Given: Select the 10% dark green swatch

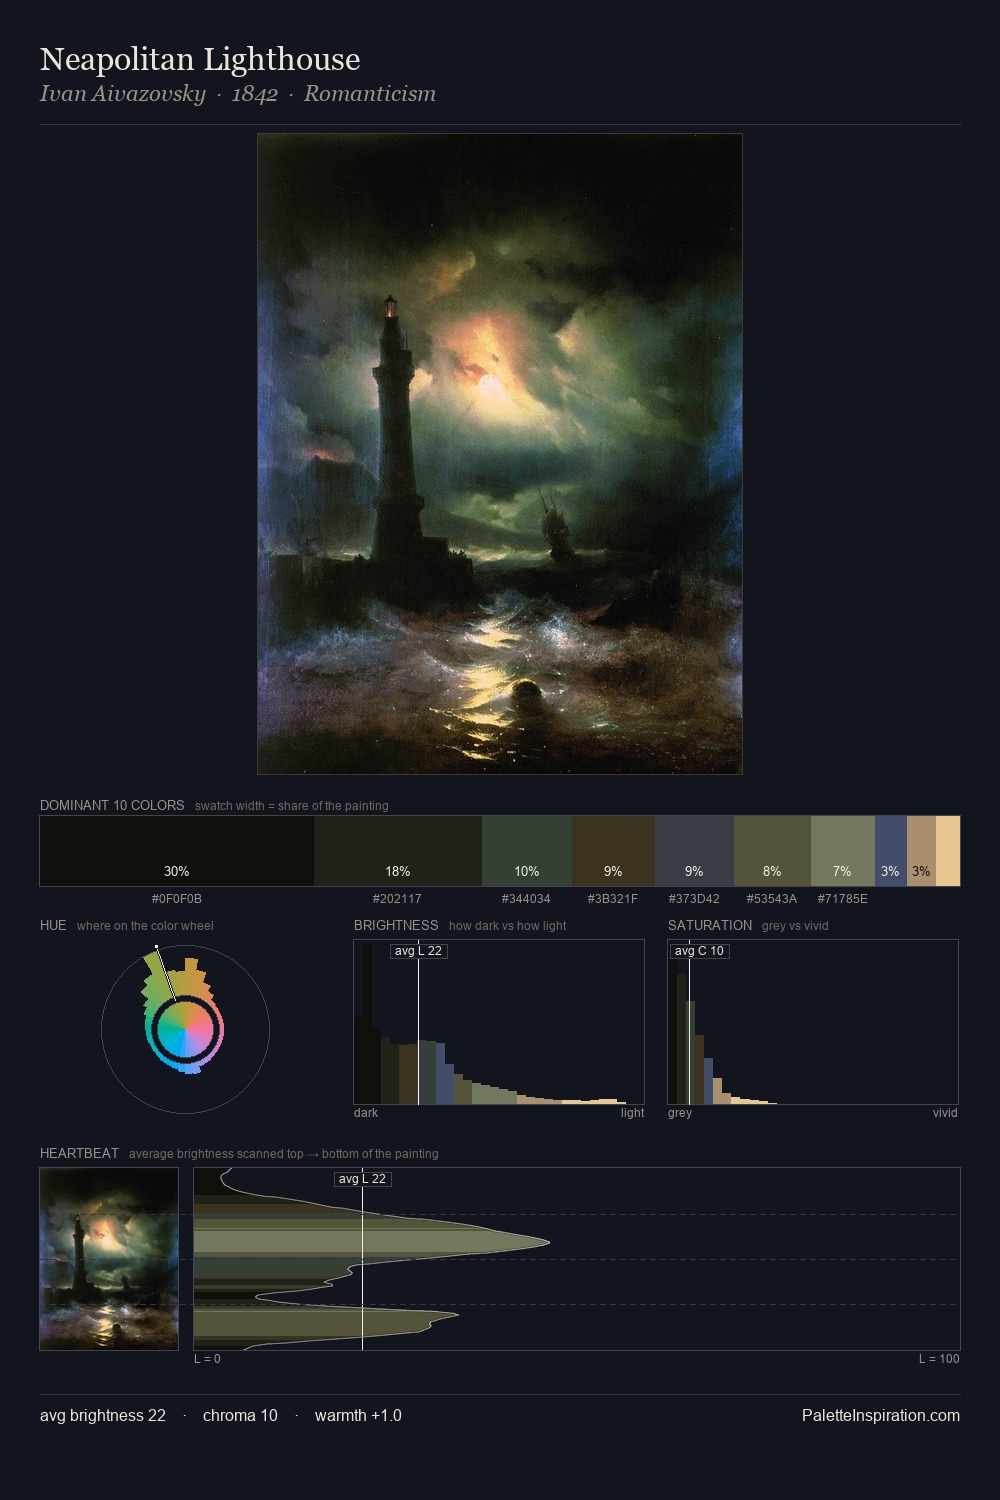Looking at the screenshot, I should [527, 851].
